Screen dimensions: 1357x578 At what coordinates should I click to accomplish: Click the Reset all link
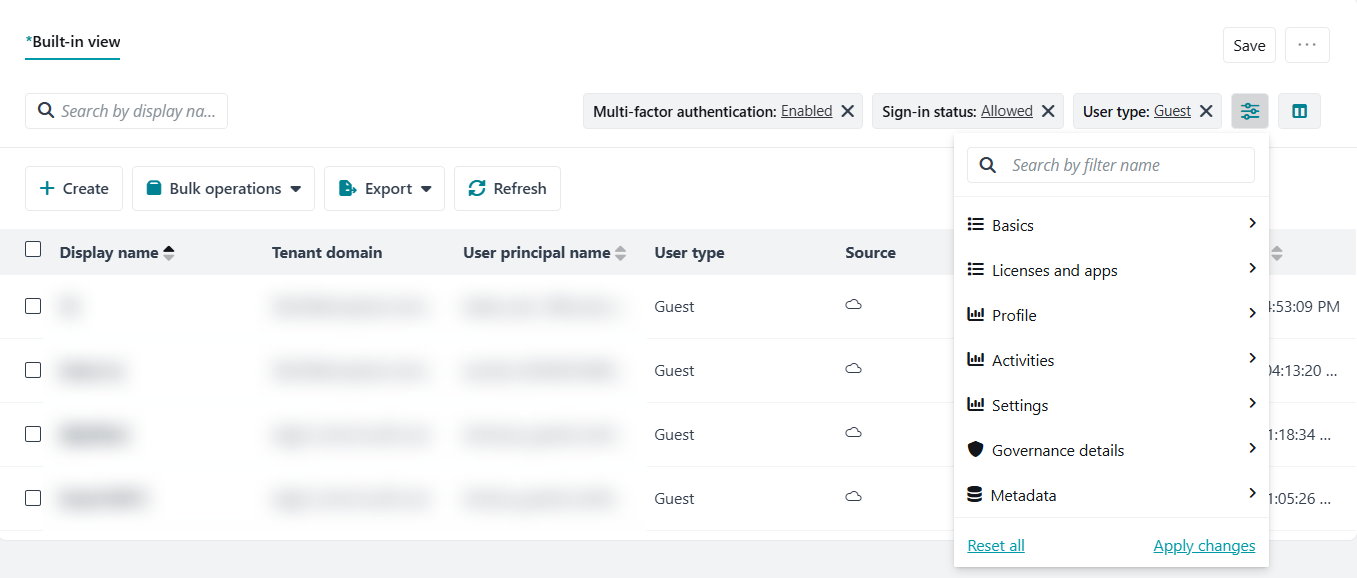coord(996,546)
